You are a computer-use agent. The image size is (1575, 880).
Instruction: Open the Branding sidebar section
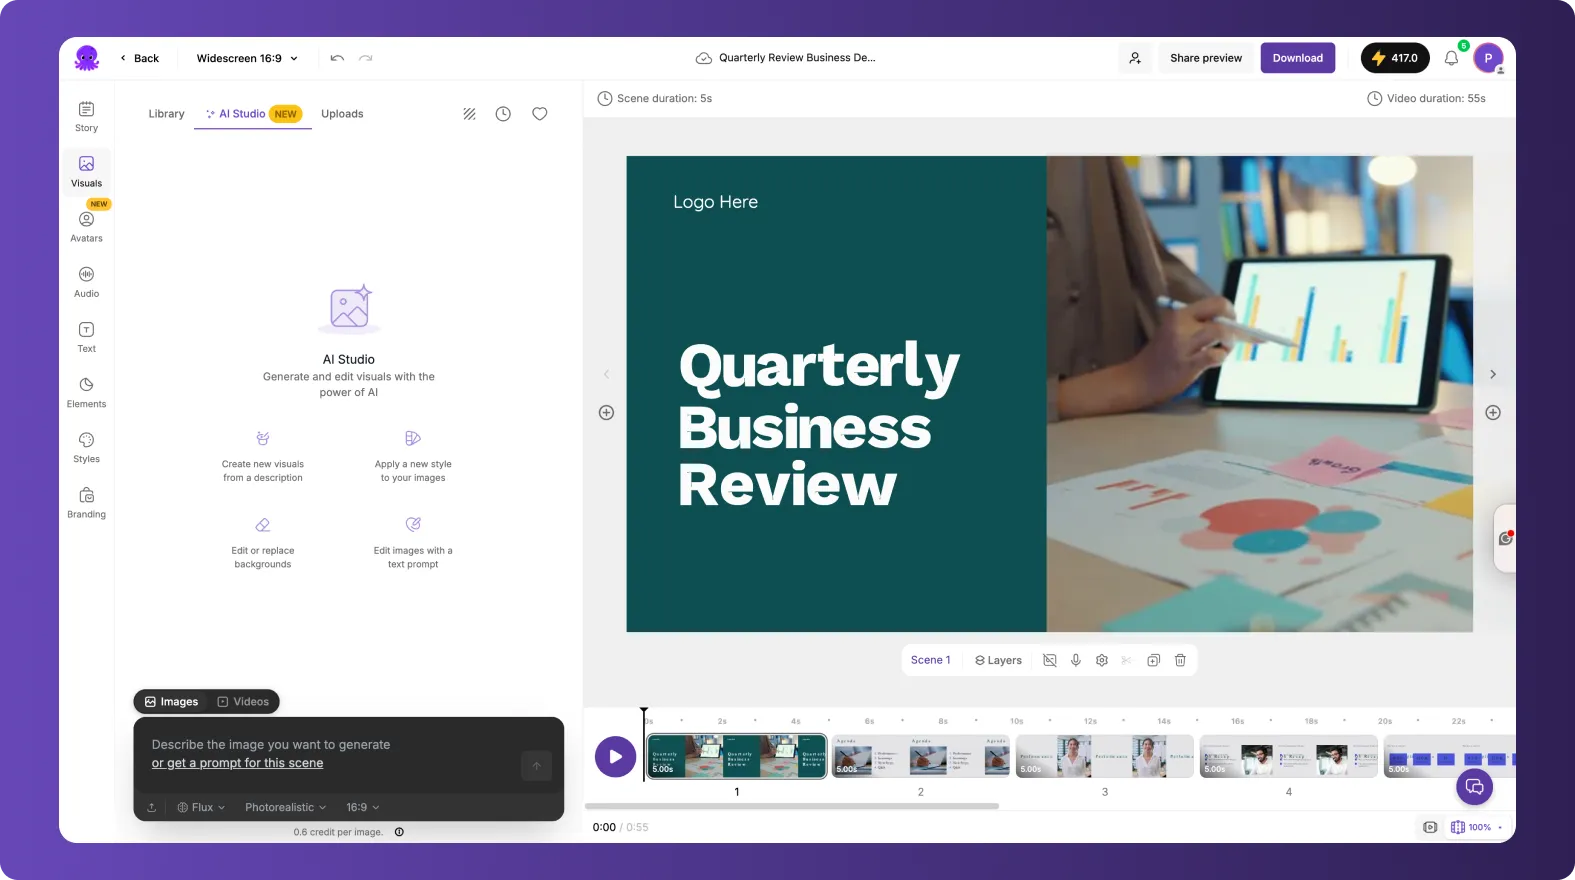click(86, 502)
